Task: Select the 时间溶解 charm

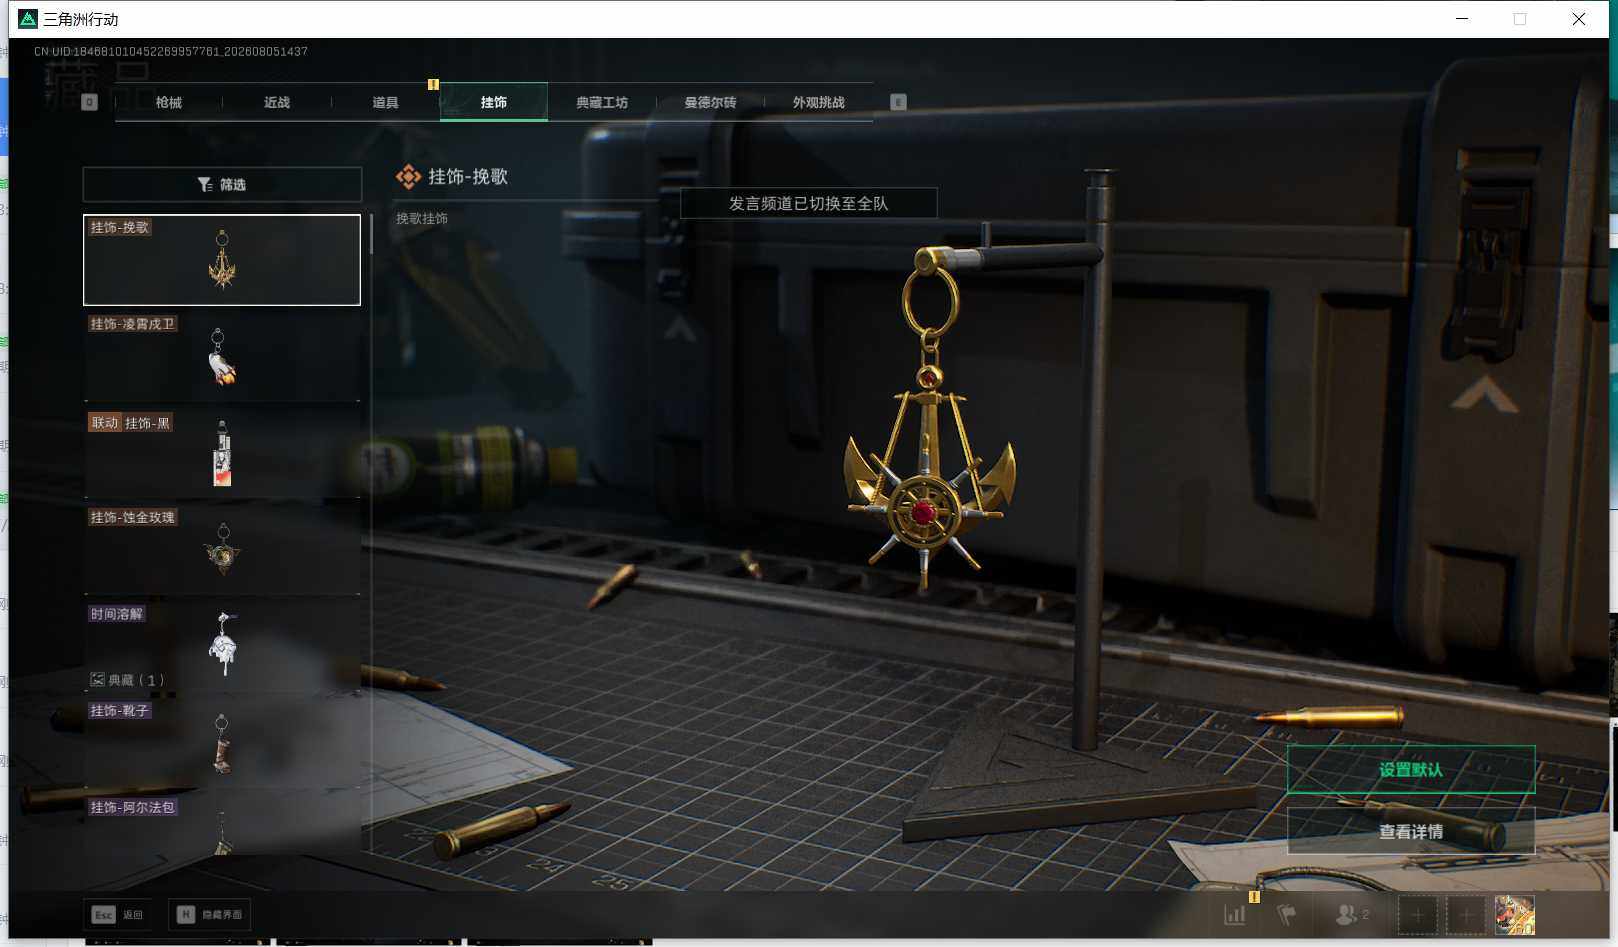Action: (222, 646)
